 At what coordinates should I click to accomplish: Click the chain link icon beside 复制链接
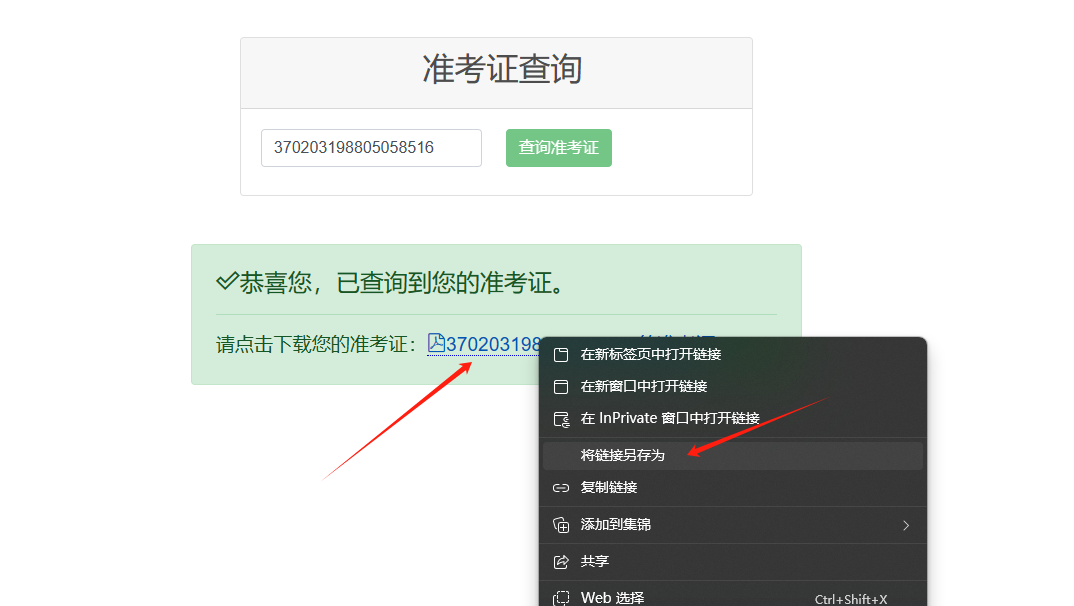(x=561, y=488)
